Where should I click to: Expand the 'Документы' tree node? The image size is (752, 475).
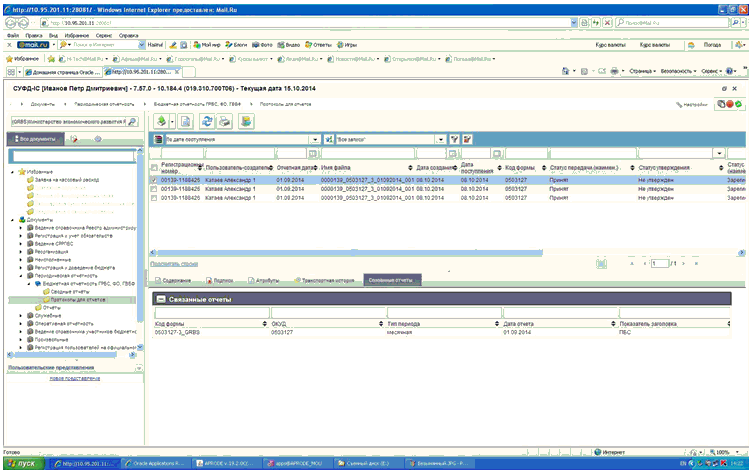[11, 219]
